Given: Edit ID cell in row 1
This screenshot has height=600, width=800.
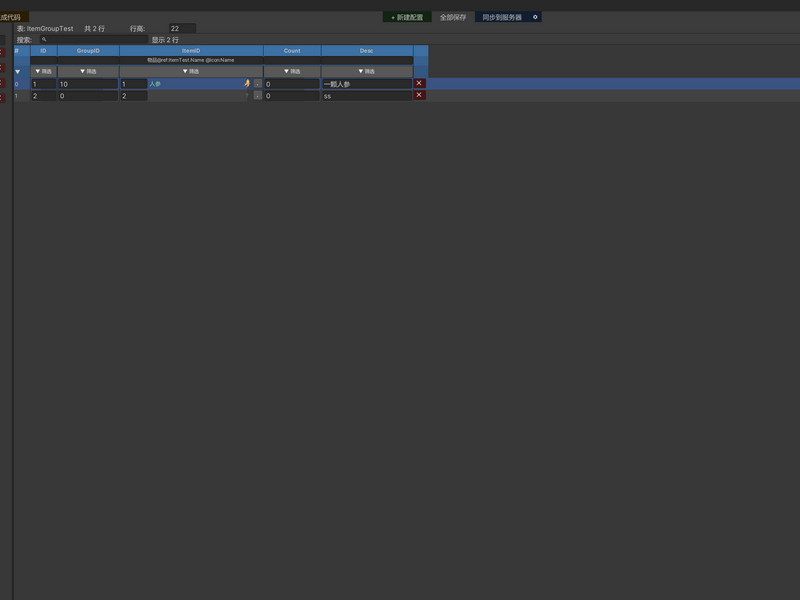Looking at the screenshot, I should coord(43,96).
